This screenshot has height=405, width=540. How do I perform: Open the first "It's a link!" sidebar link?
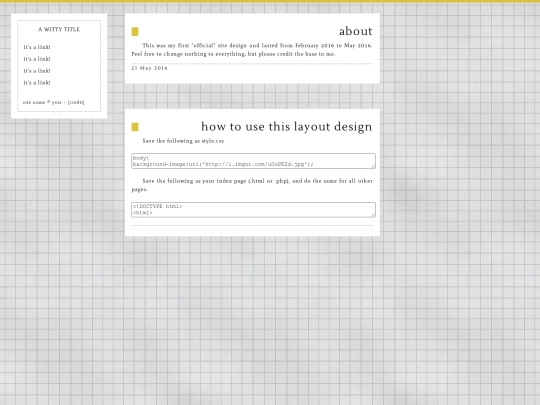[x=37, y=47]
